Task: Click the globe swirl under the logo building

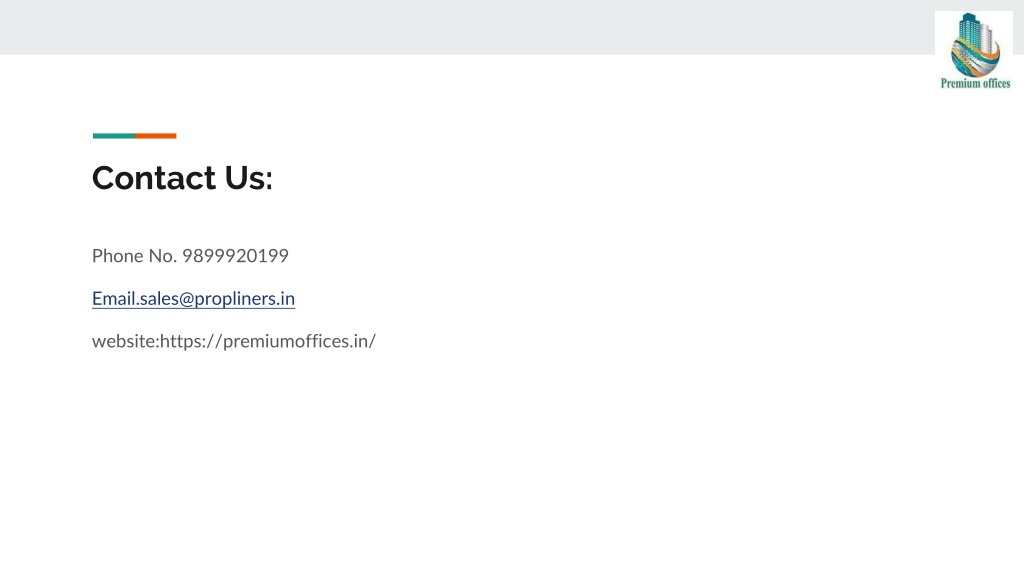Action: pyautogui.click(x=975, y=59)
